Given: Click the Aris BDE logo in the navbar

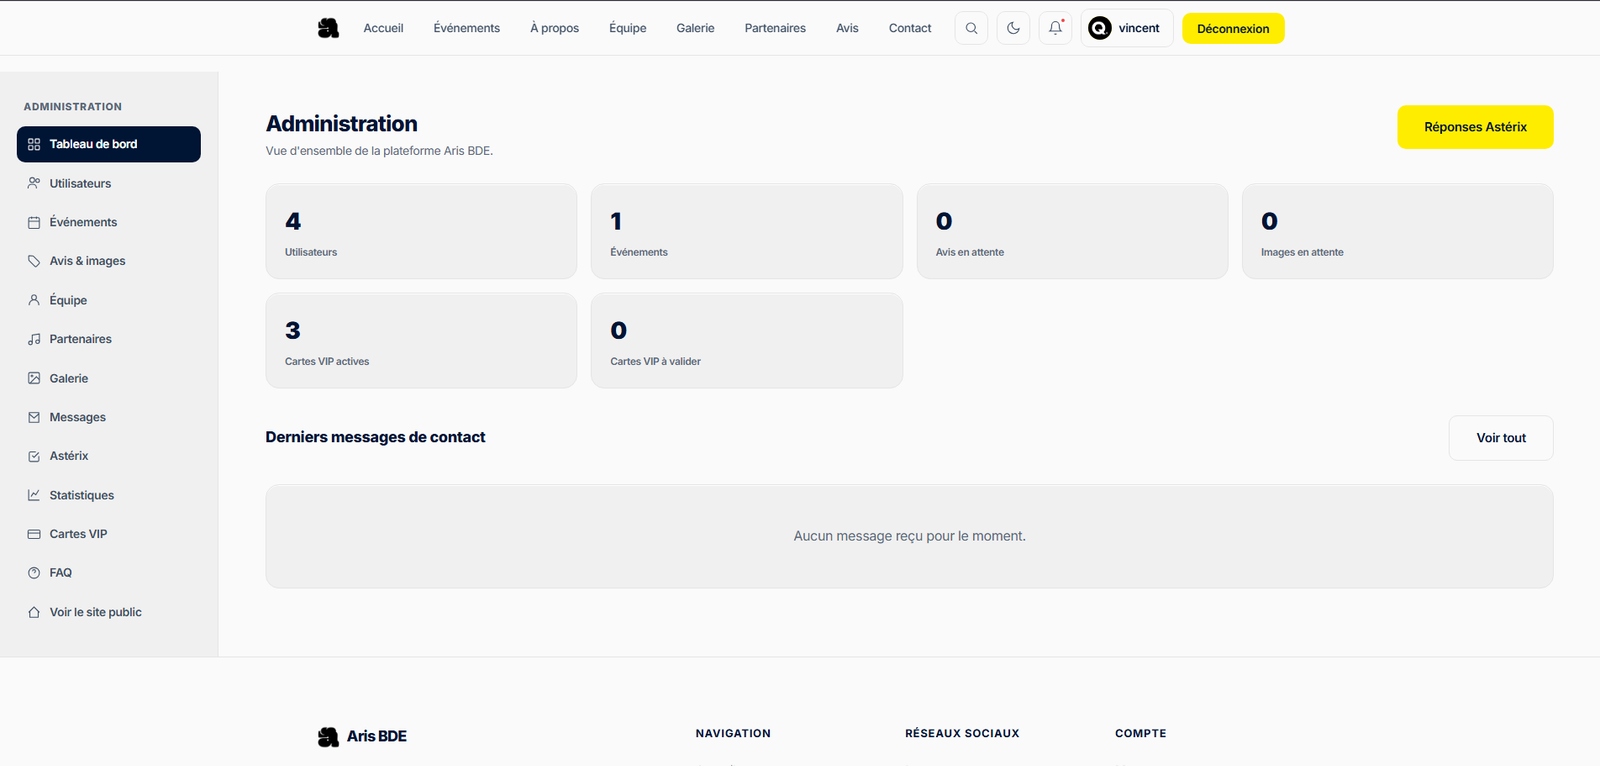Looking at the screenshot, I should click(328, 28).
